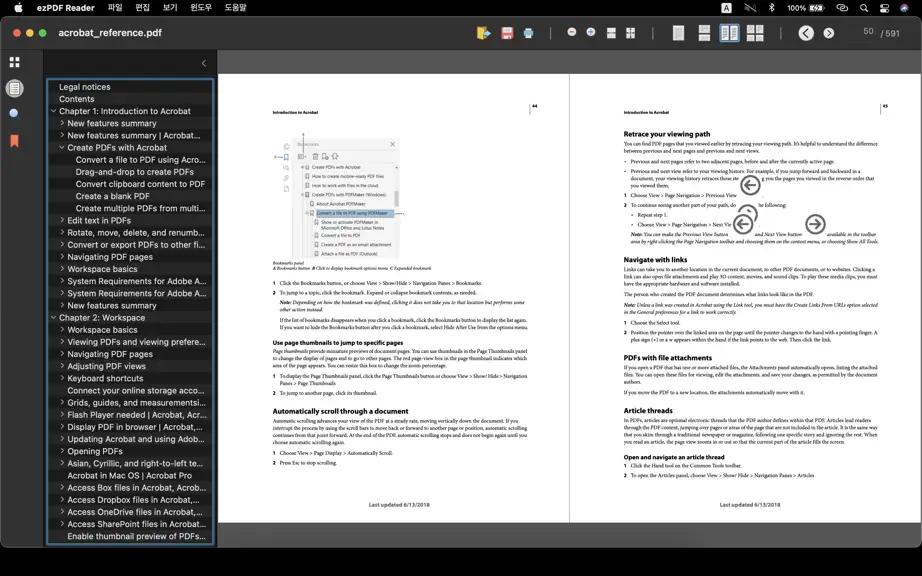Image resolution: width=922 pixels, height=576 pixels.
Task: Open Acrobat in Mac OS | Acrobat Pro entry
Action: pyautogui.click(x=130, y=475)
